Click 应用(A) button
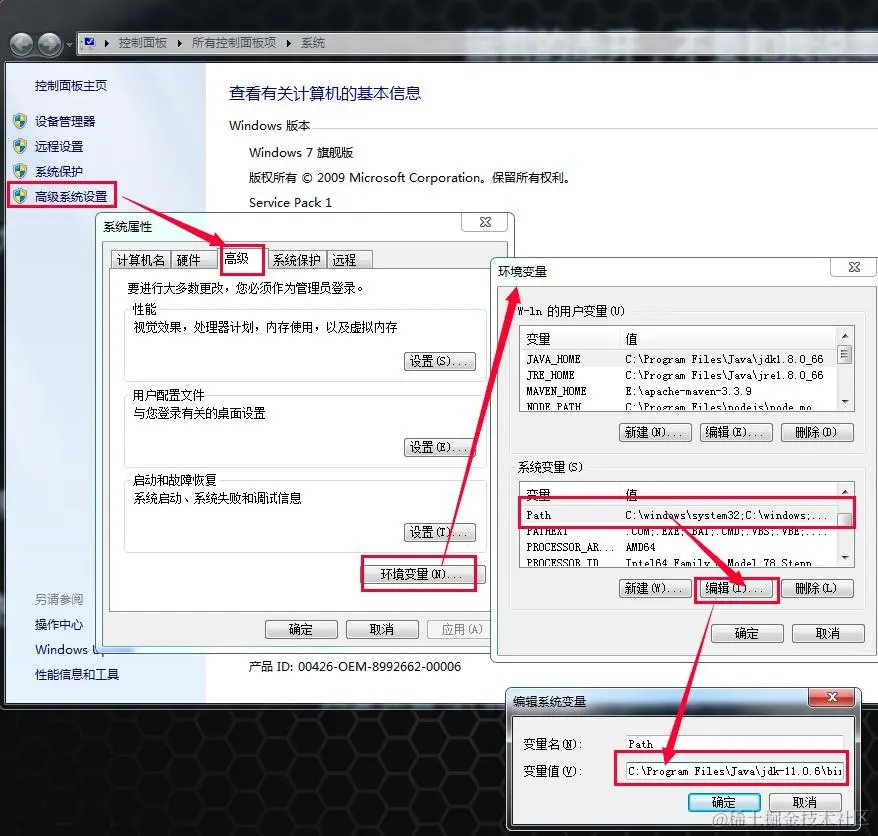Image resolution: width=878 pixels, height=836 pixels. pyautogui.click(x=459, y=629)
